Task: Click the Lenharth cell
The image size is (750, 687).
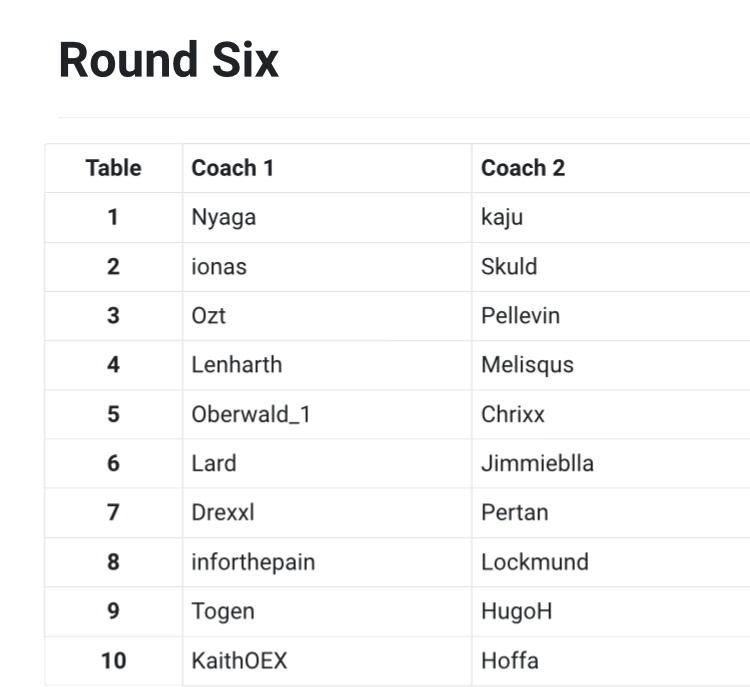Action: click(x=236, y=365)
